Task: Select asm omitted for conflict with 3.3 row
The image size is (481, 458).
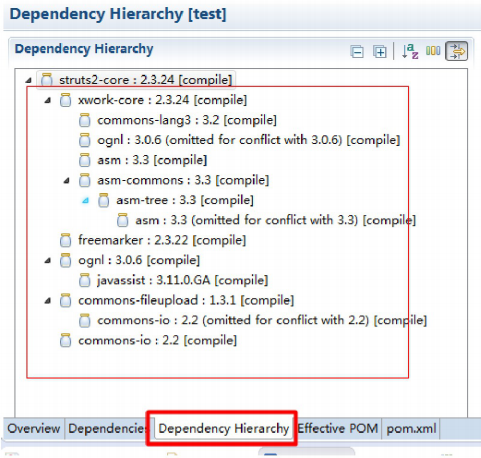Action: coord(266,220)
